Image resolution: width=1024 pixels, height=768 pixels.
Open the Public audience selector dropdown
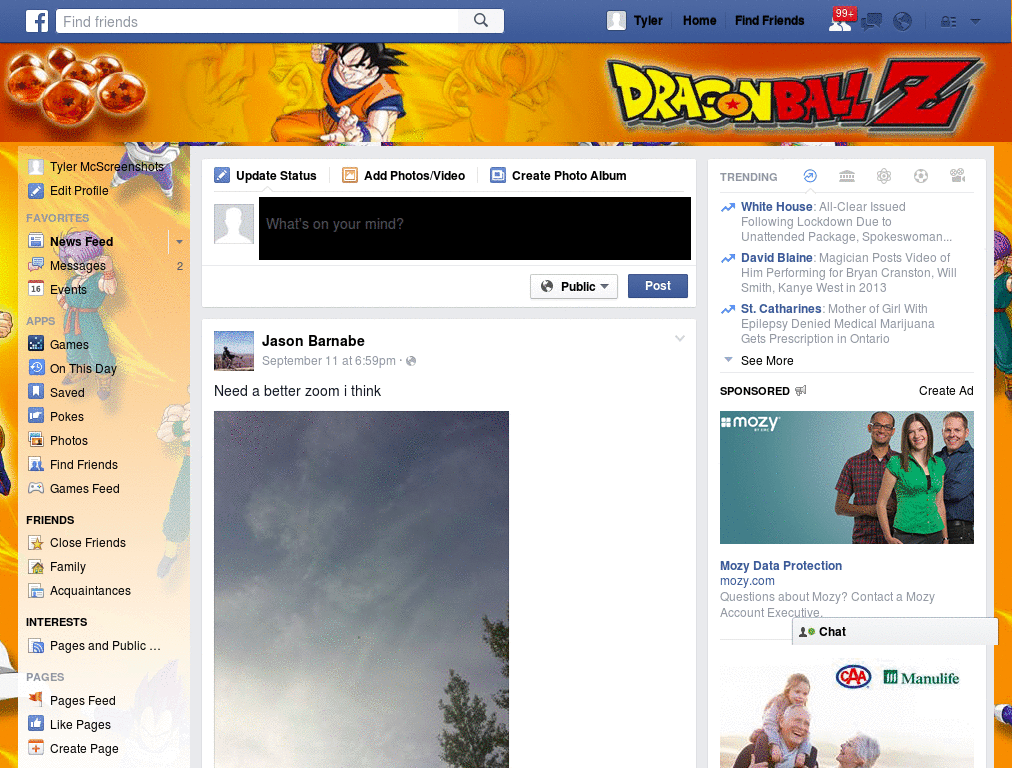coord(574,286)
